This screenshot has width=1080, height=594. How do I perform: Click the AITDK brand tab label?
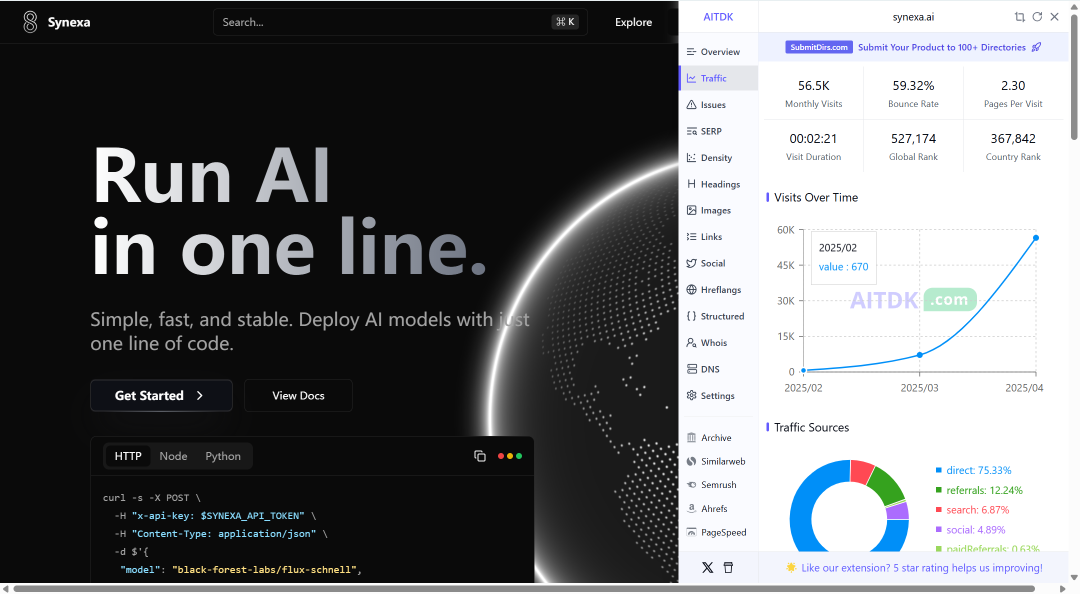[x=718, y=17]
